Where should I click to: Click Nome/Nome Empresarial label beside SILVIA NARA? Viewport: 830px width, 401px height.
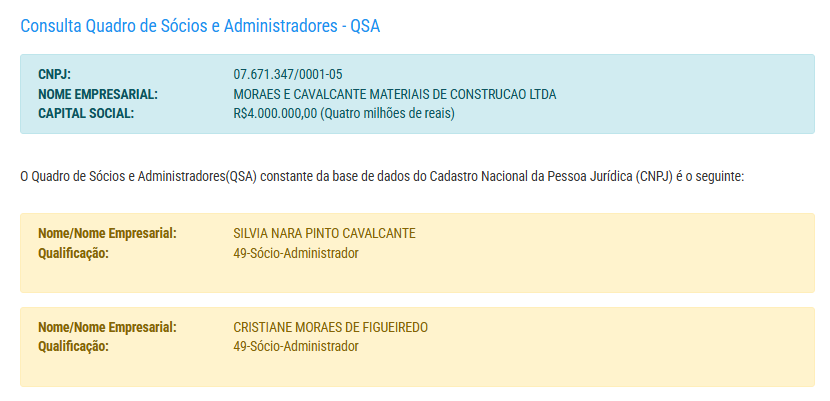107,233
